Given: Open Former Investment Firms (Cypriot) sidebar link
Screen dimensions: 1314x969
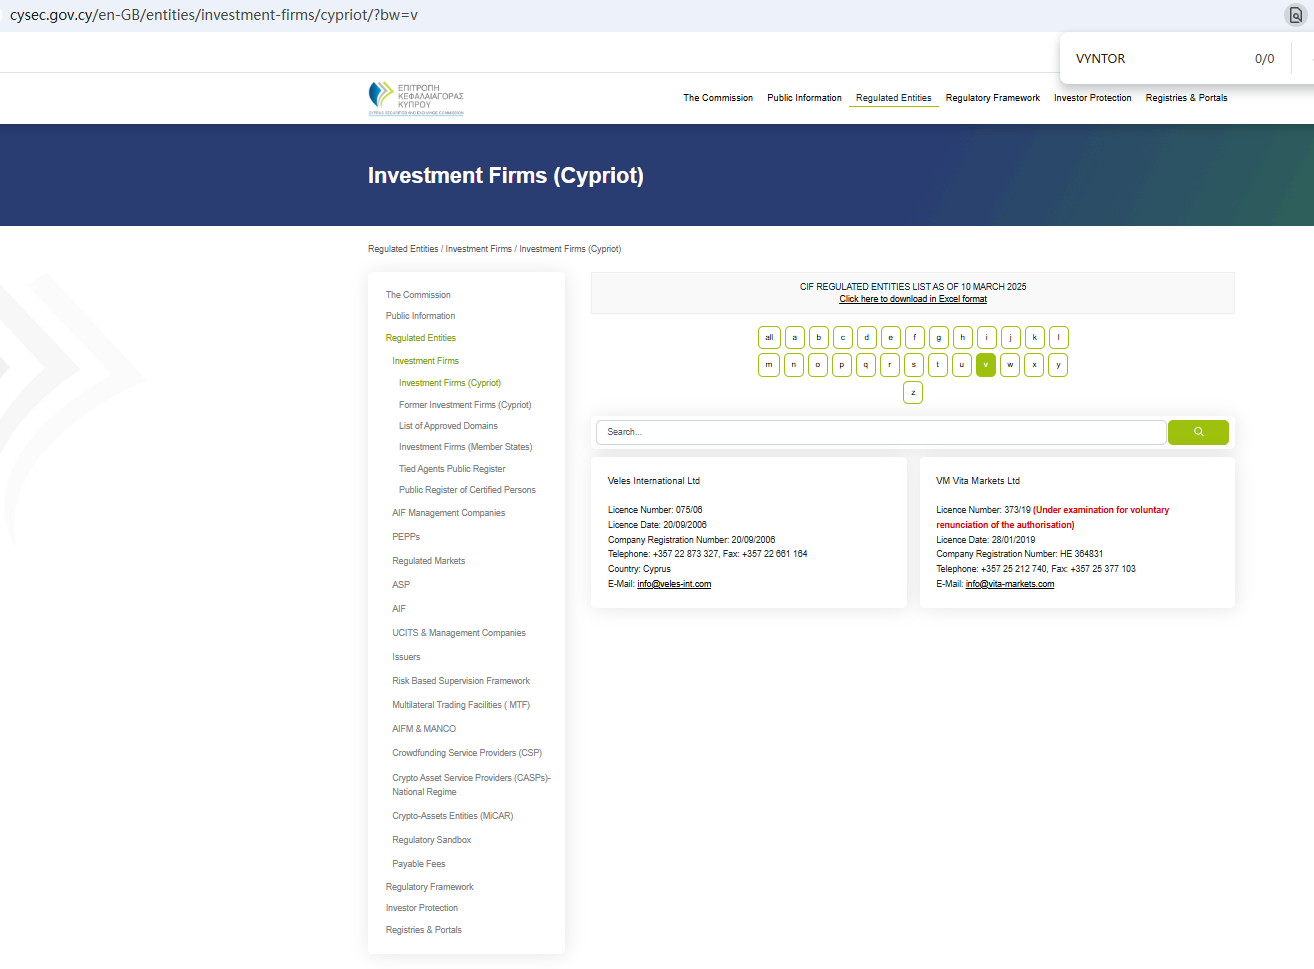Looking at the screenshot, I should tap(465, 405).
